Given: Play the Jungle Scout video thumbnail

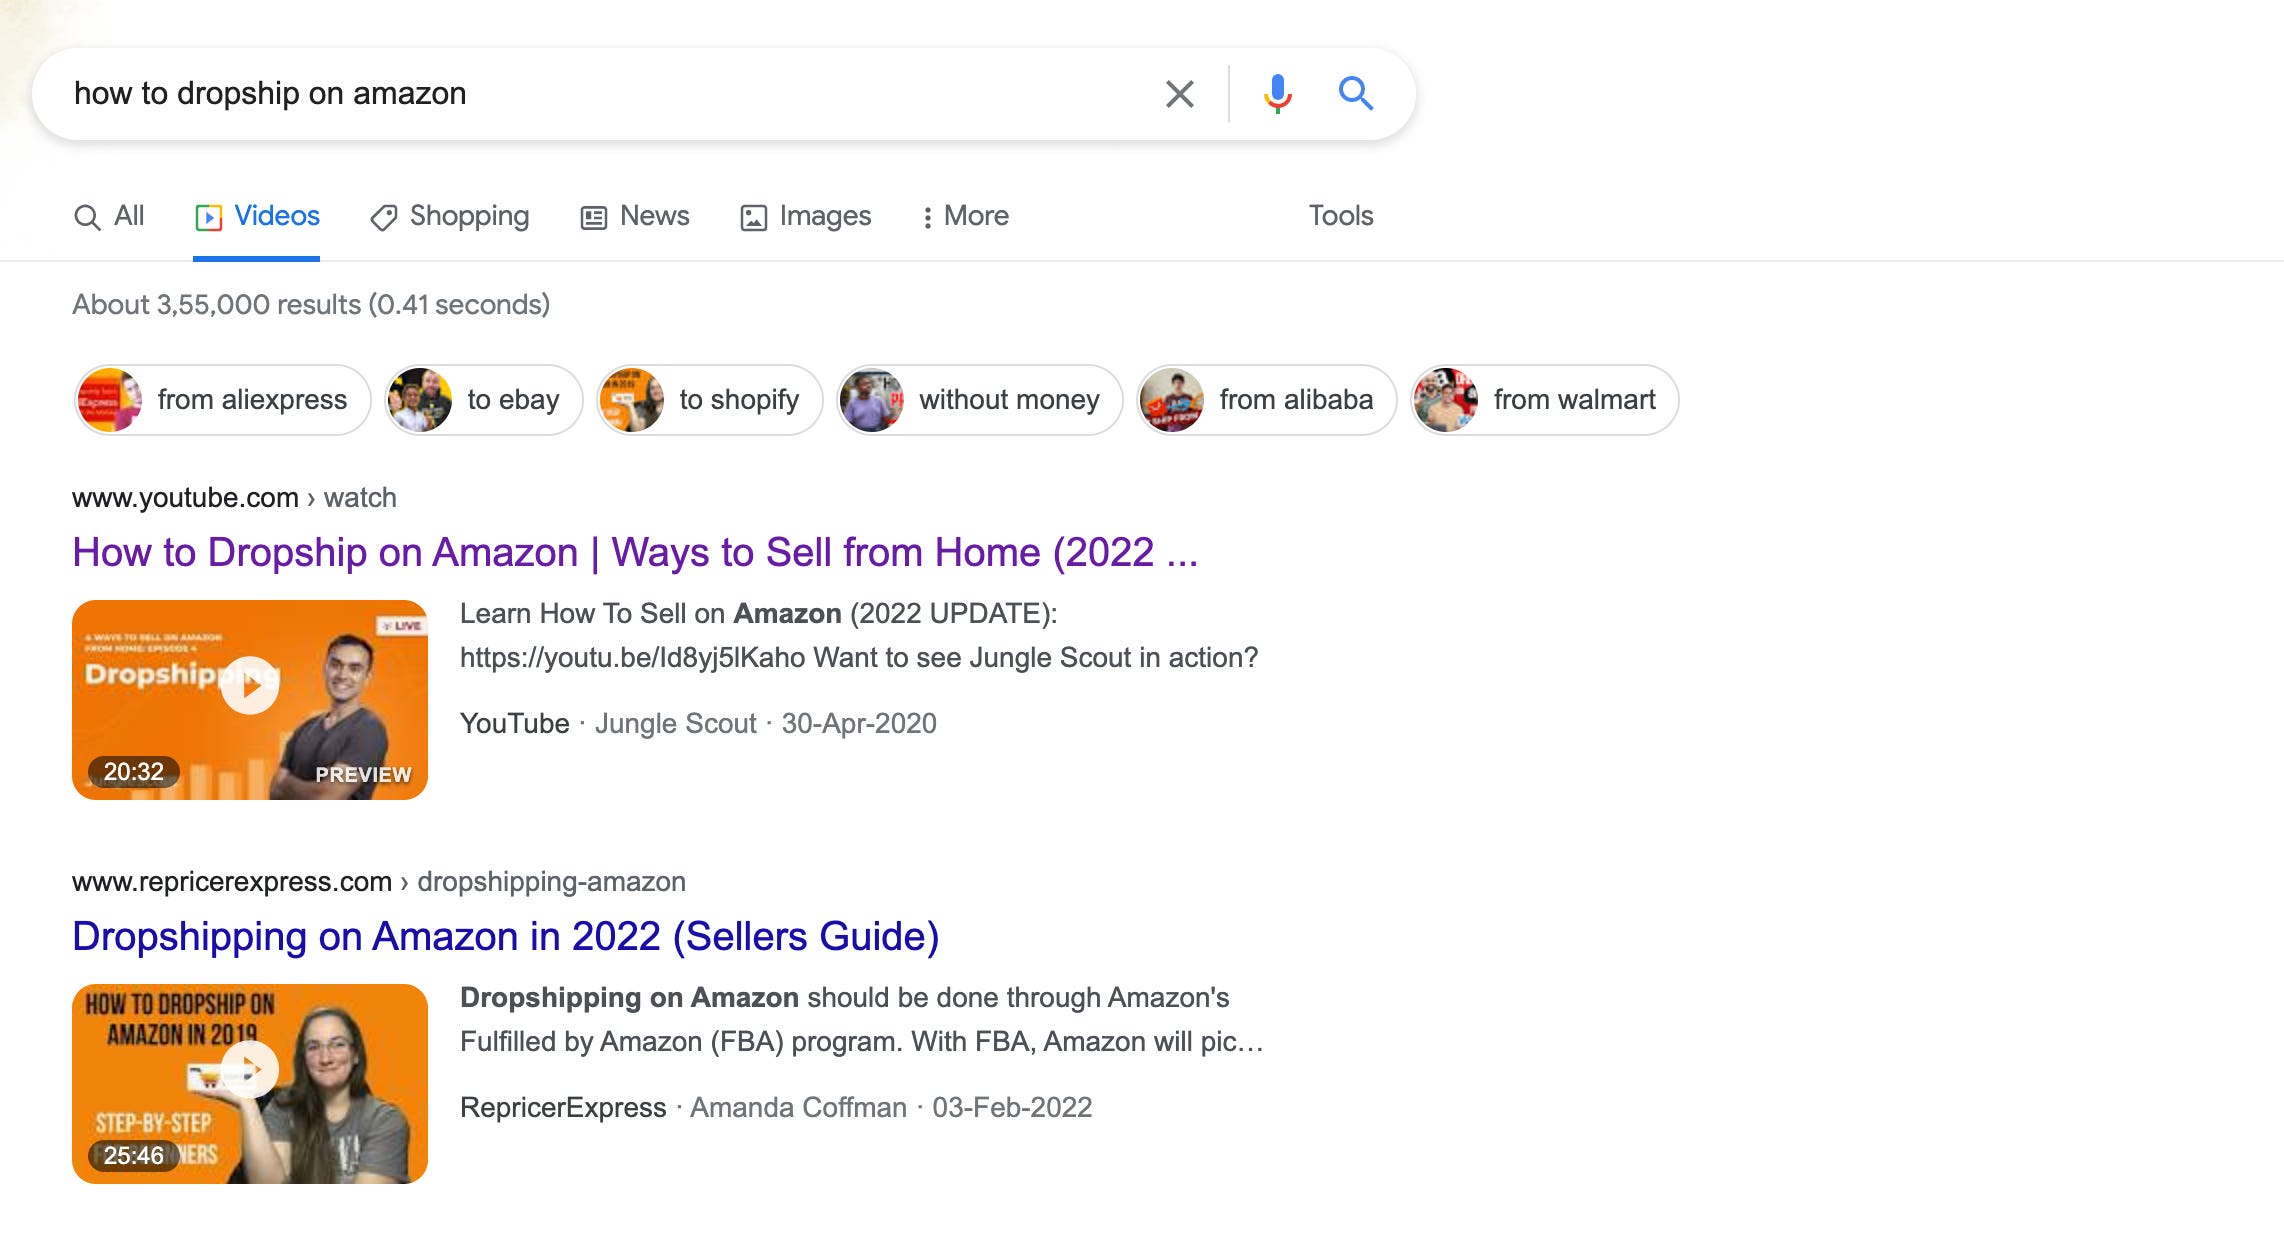Looking at the screenshot, I should 250,686.
